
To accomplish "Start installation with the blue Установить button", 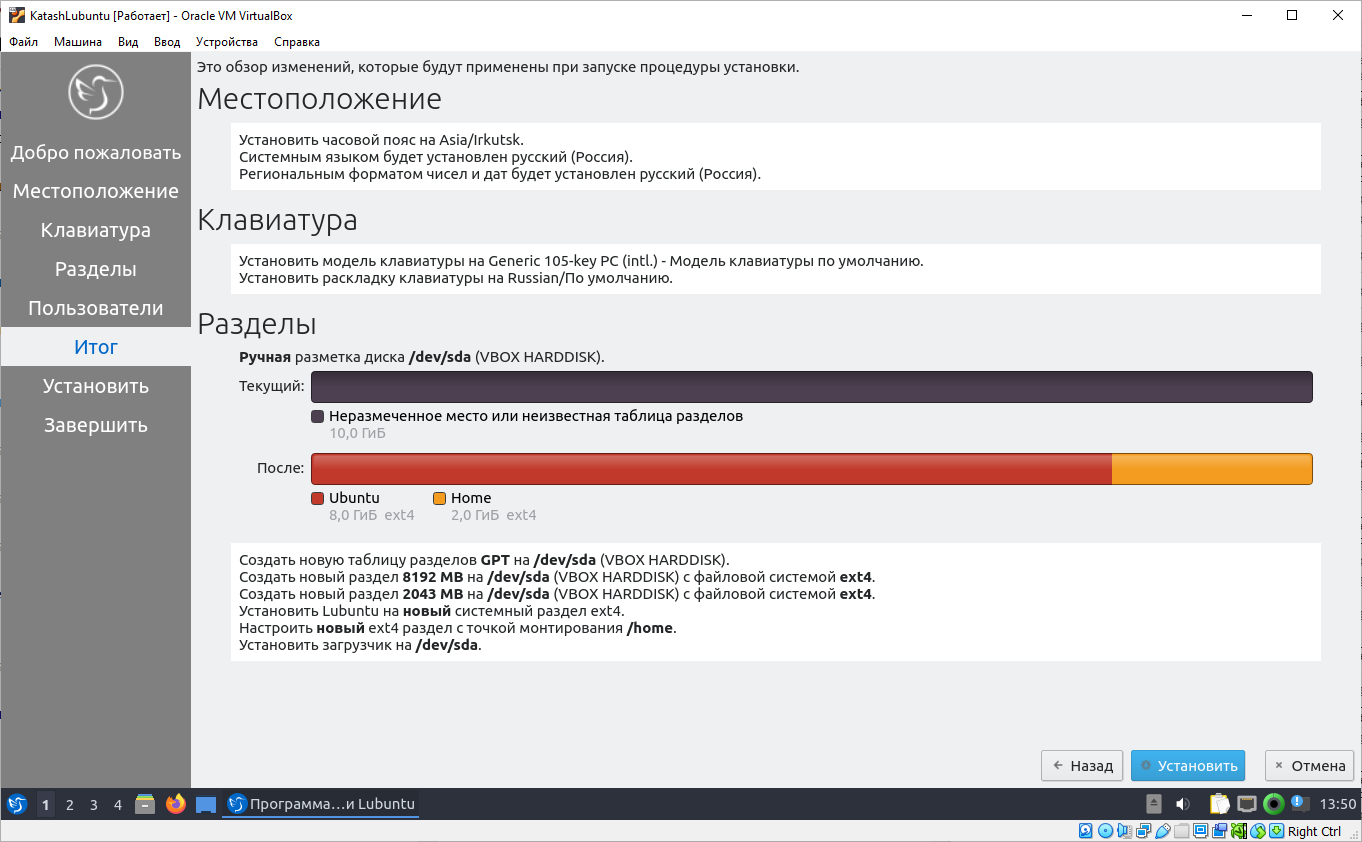I will click(x=1188, y=766).
